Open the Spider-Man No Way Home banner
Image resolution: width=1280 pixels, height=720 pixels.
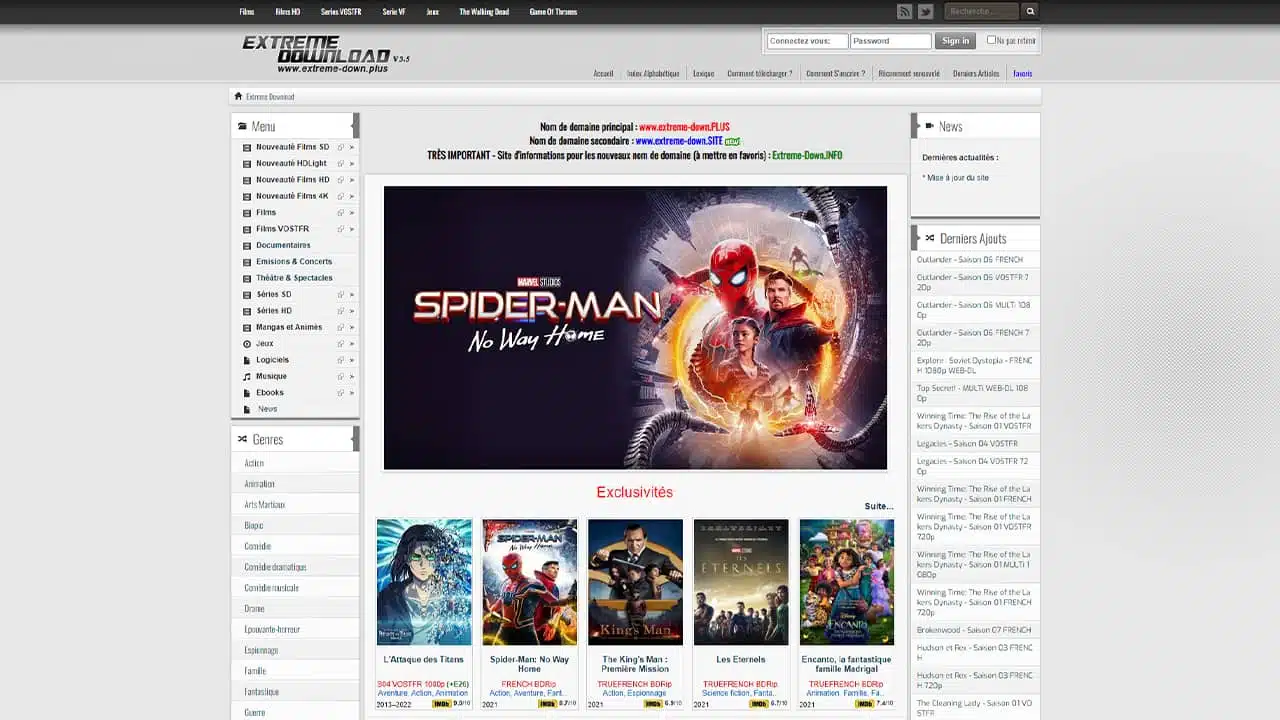click(x=635, y=327)
